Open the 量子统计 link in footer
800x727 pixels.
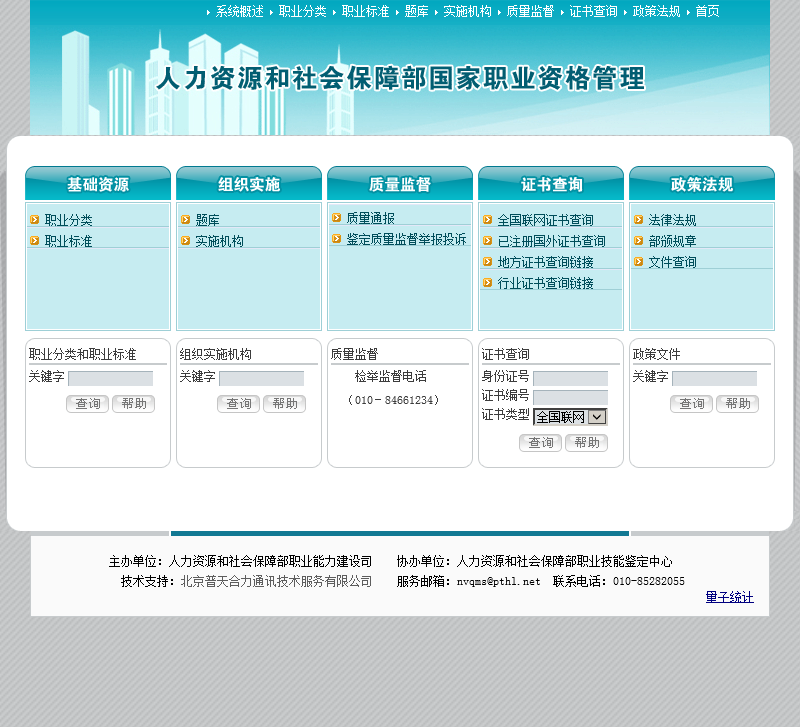pyautogui.click(x=730, y=597)
